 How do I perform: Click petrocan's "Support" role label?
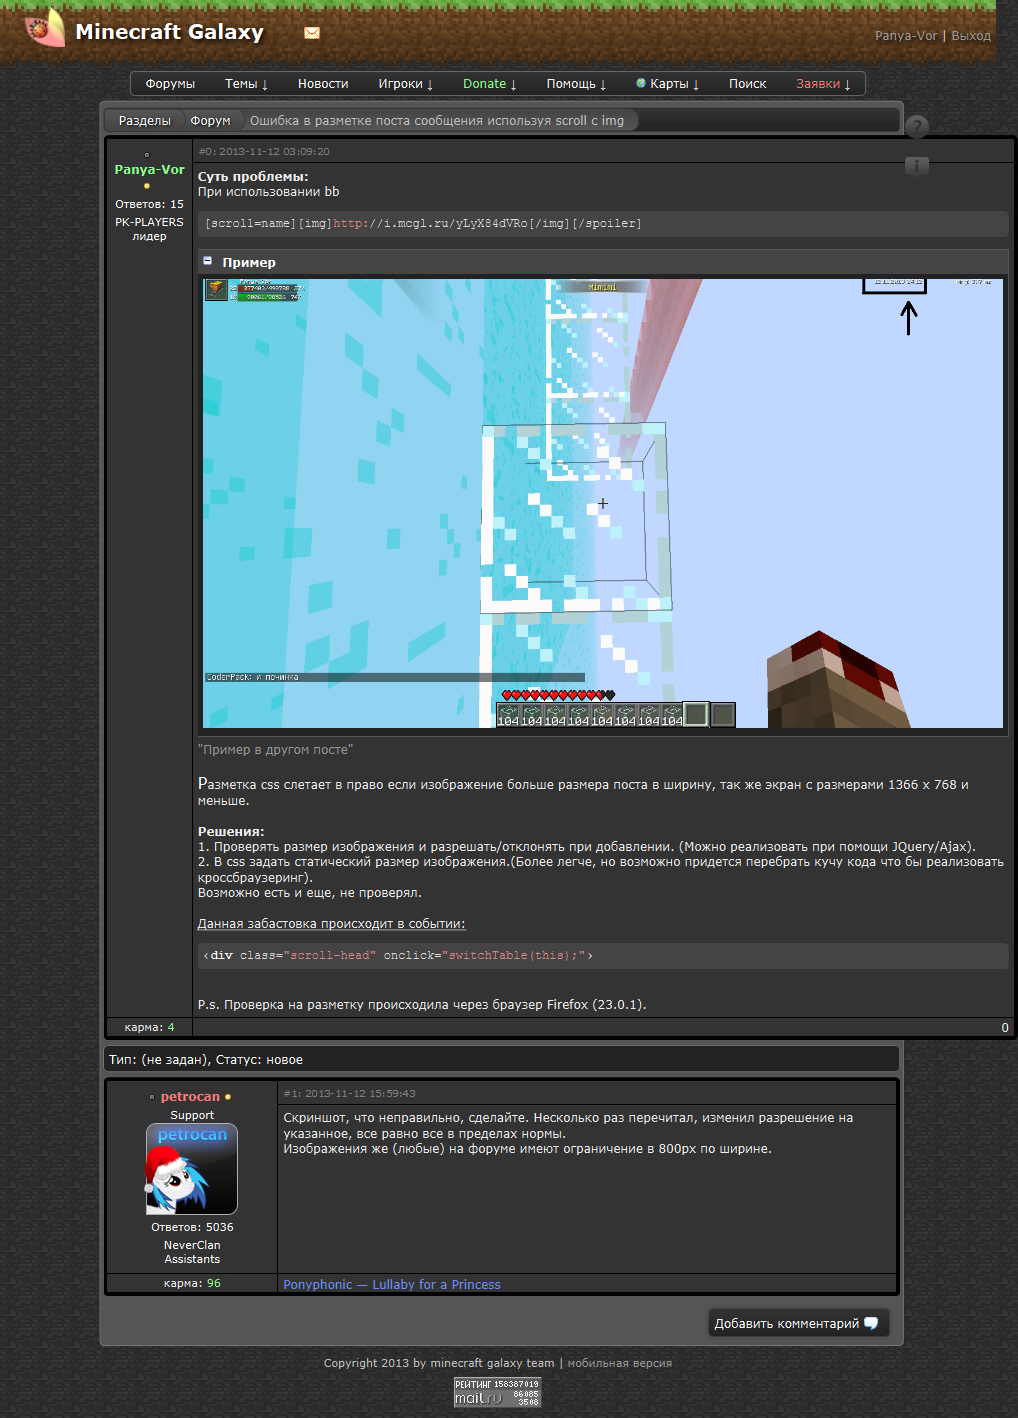coord(192,1115)
